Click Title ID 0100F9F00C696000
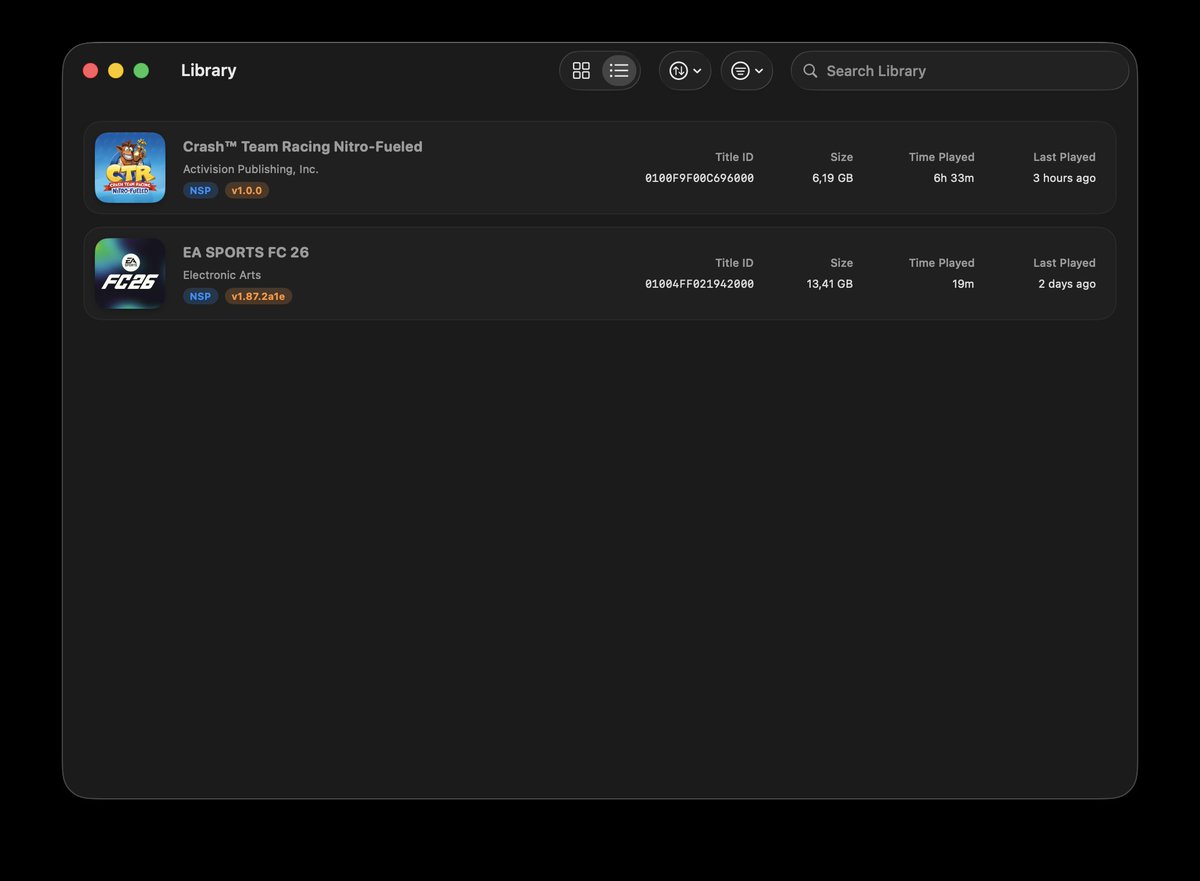The height and width of the screenshot is (881, 1200). tap(699, 178)
